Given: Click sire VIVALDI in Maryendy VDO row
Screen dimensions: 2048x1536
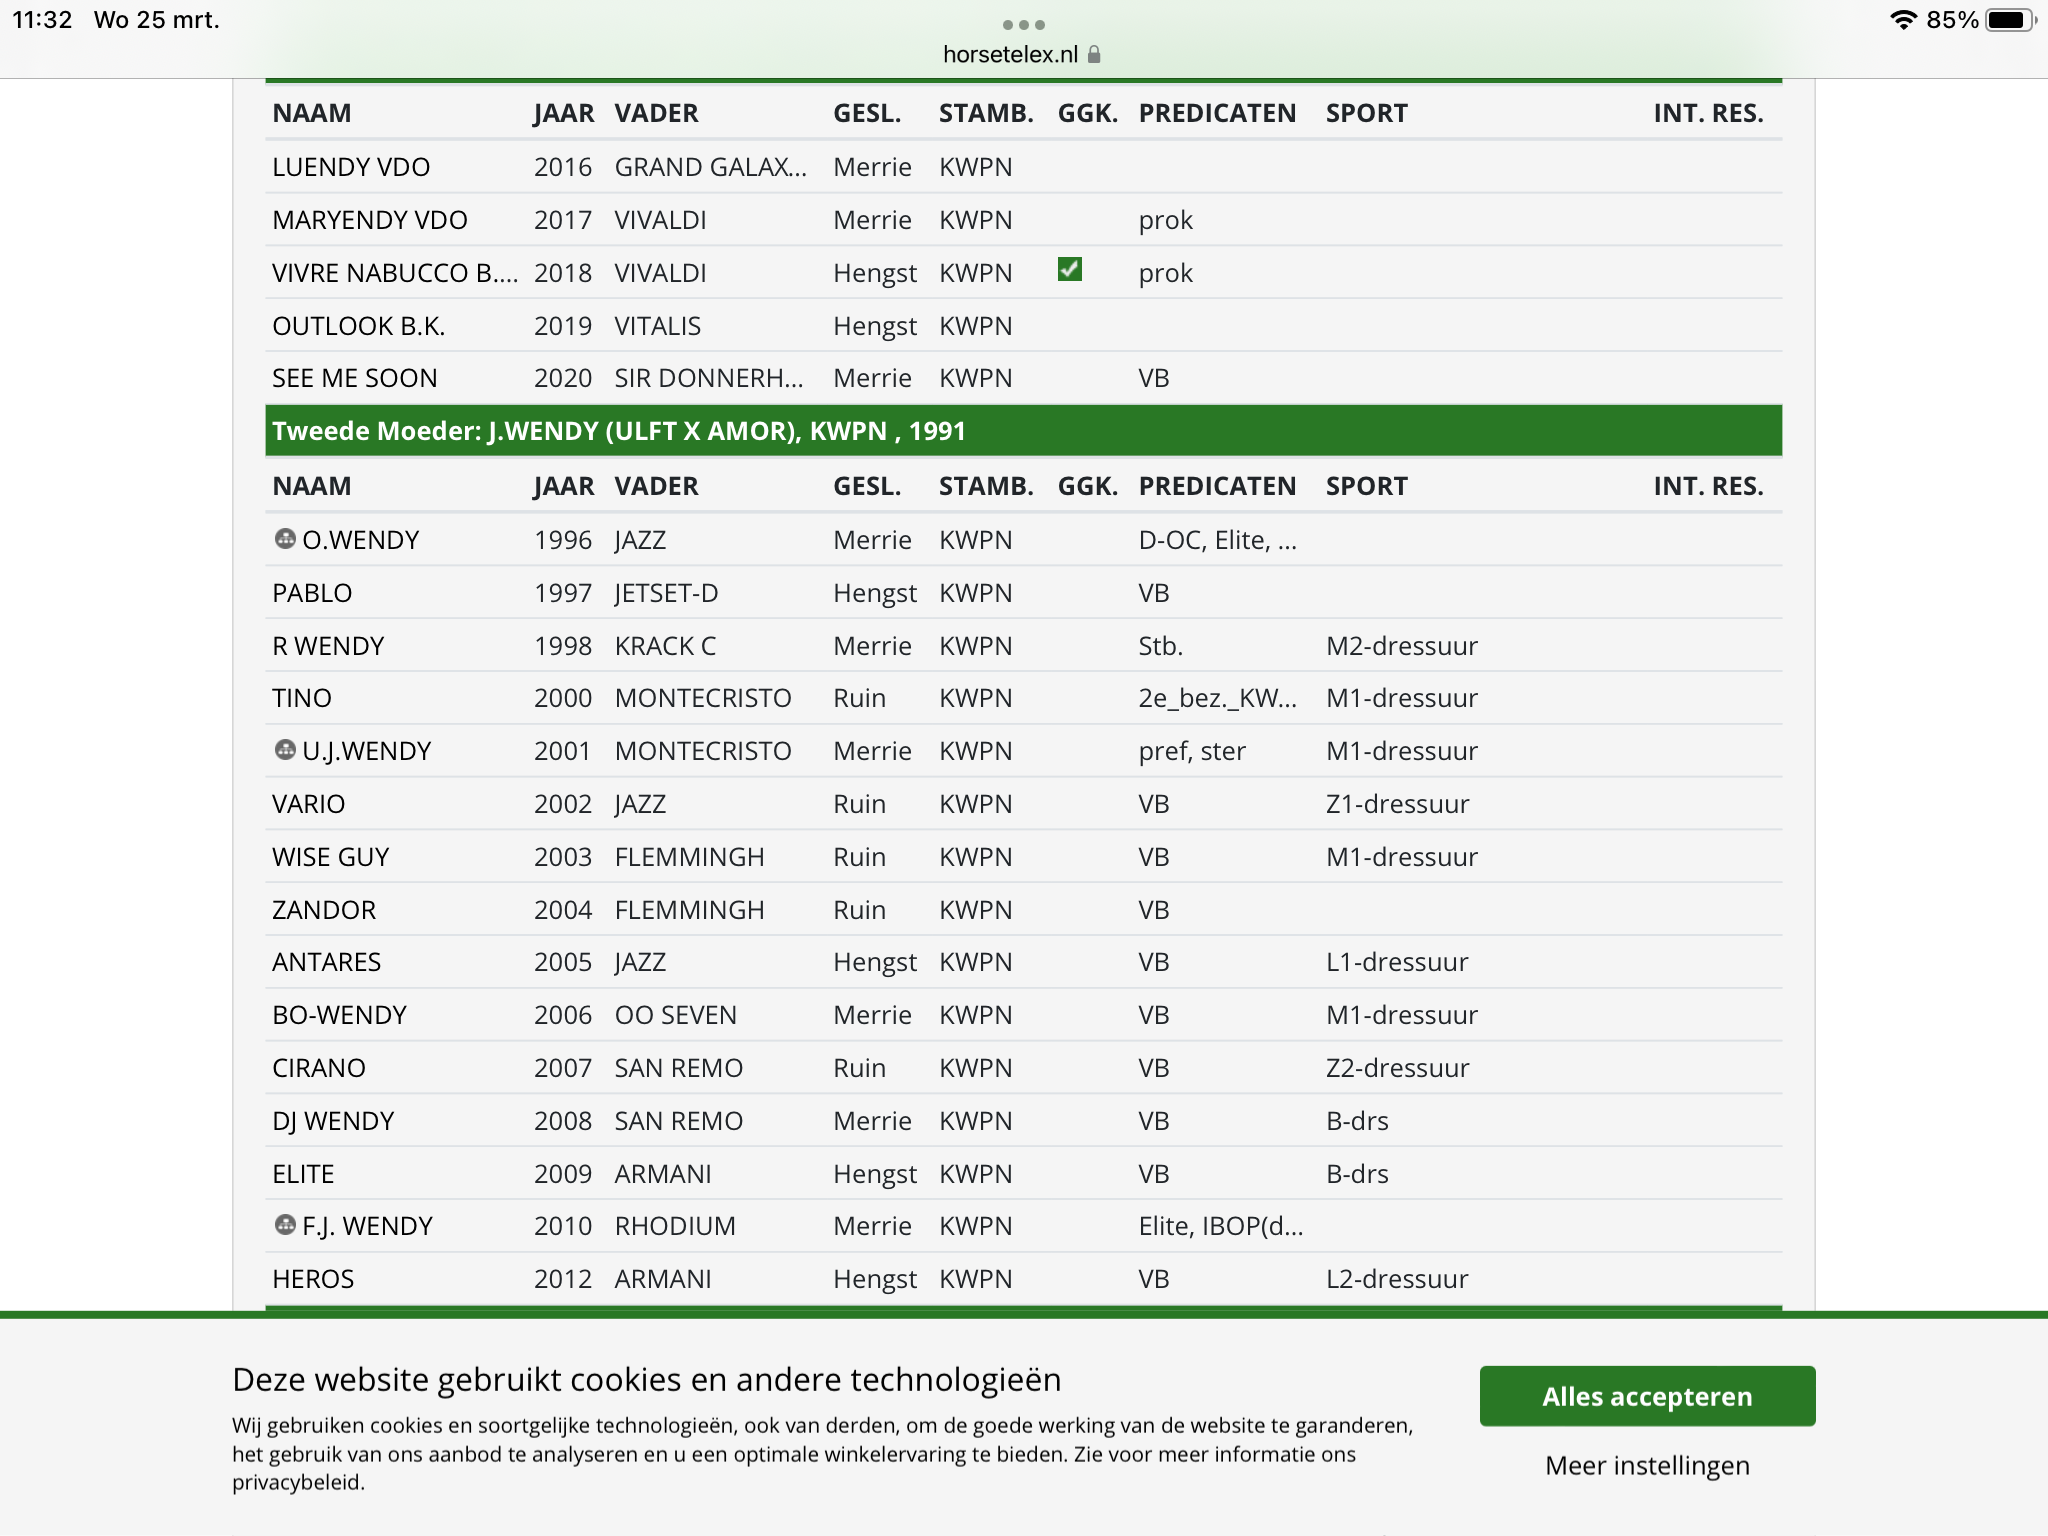Looking at the screenshot, I should click(661, 220).
